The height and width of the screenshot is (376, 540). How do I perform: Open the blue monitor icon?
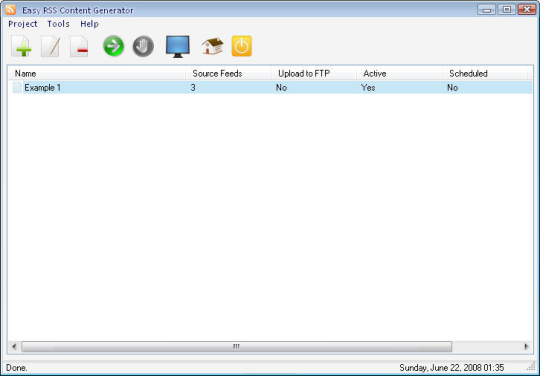click(178, 46)
